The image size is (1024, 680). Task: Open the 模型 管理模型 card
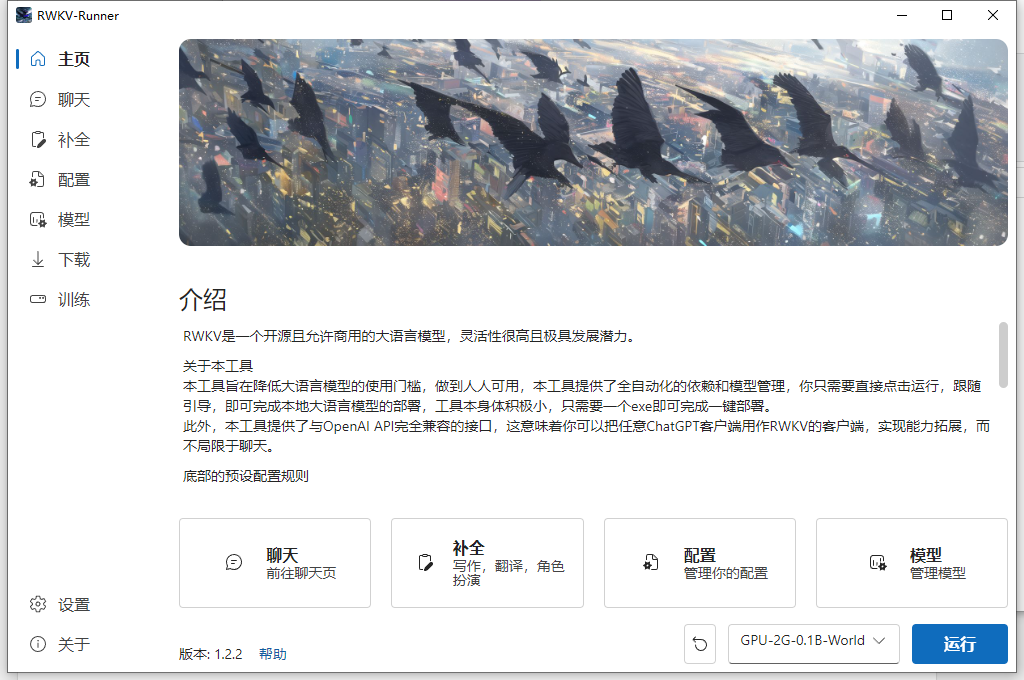912,563
